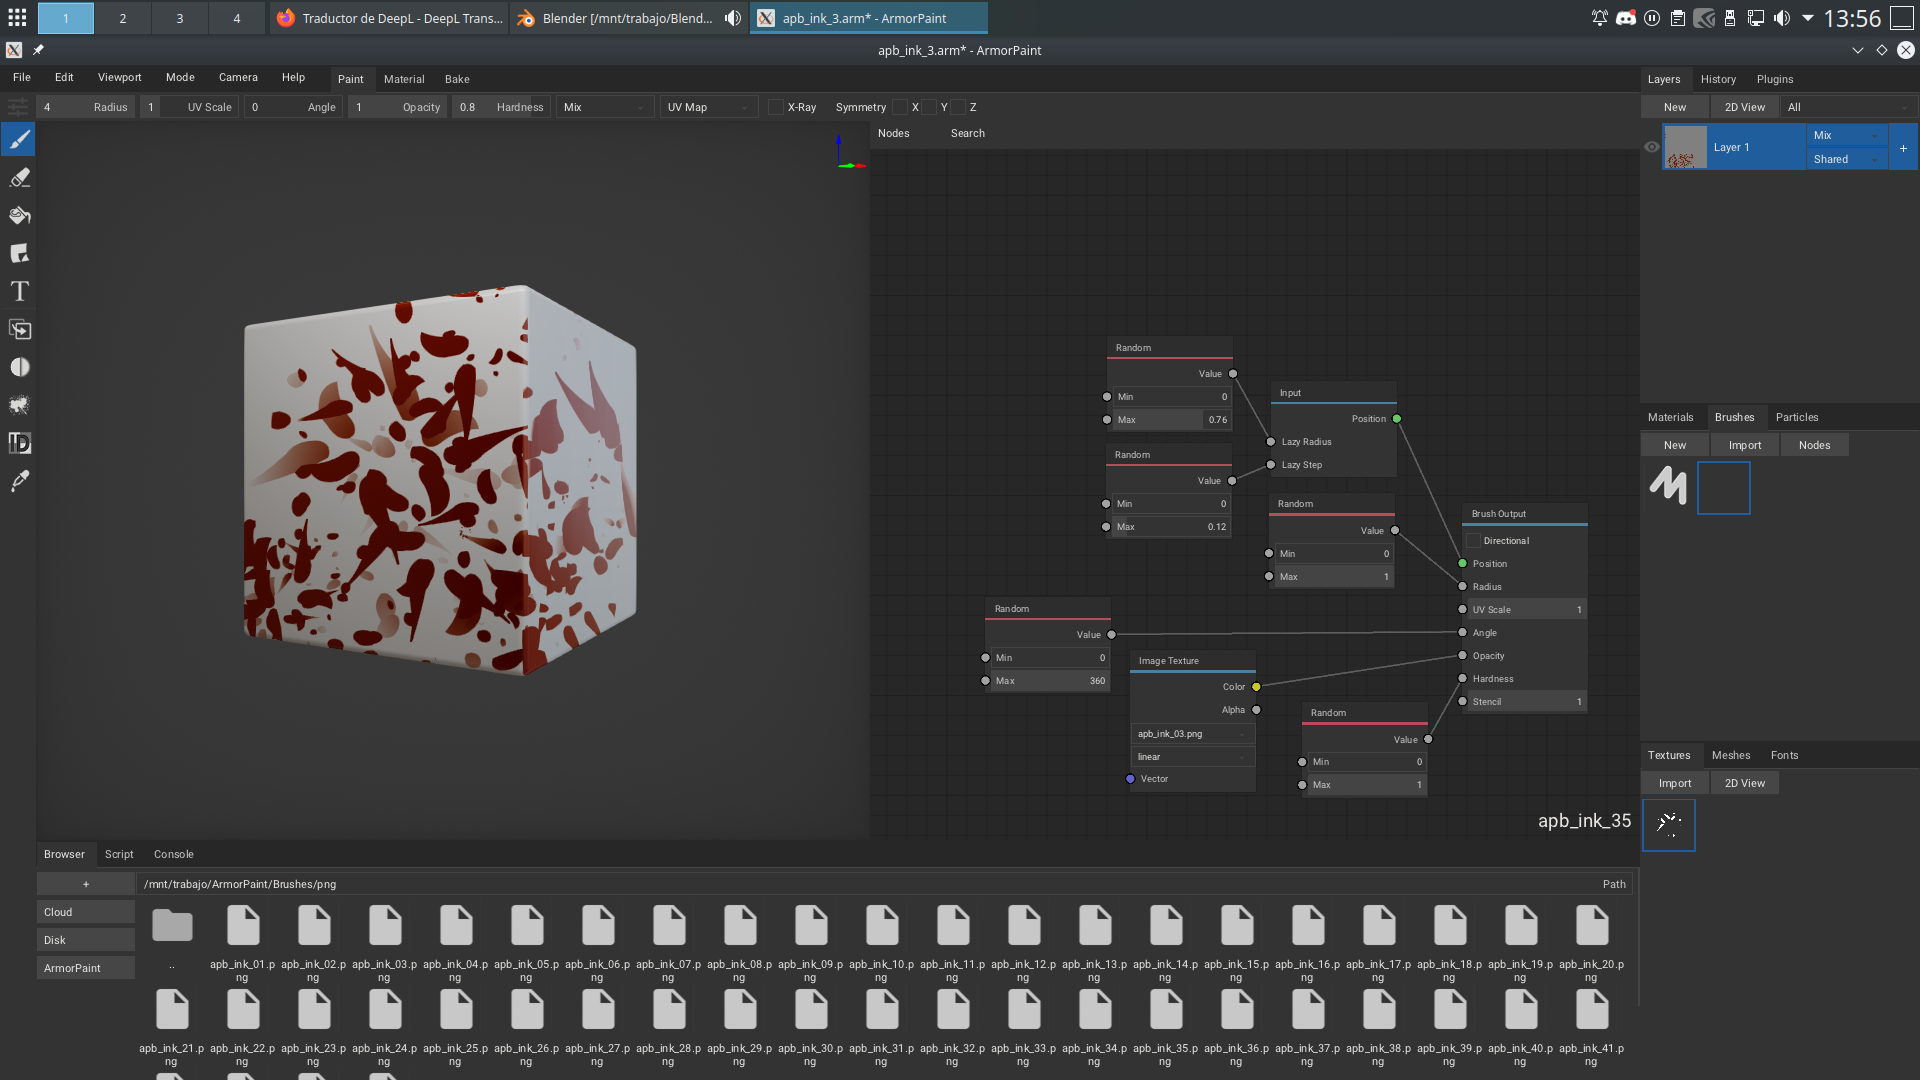Open the All layer filter dropdown
The width and height of the screenshot is (1920, 1080).
click(x=1849, y=107)
